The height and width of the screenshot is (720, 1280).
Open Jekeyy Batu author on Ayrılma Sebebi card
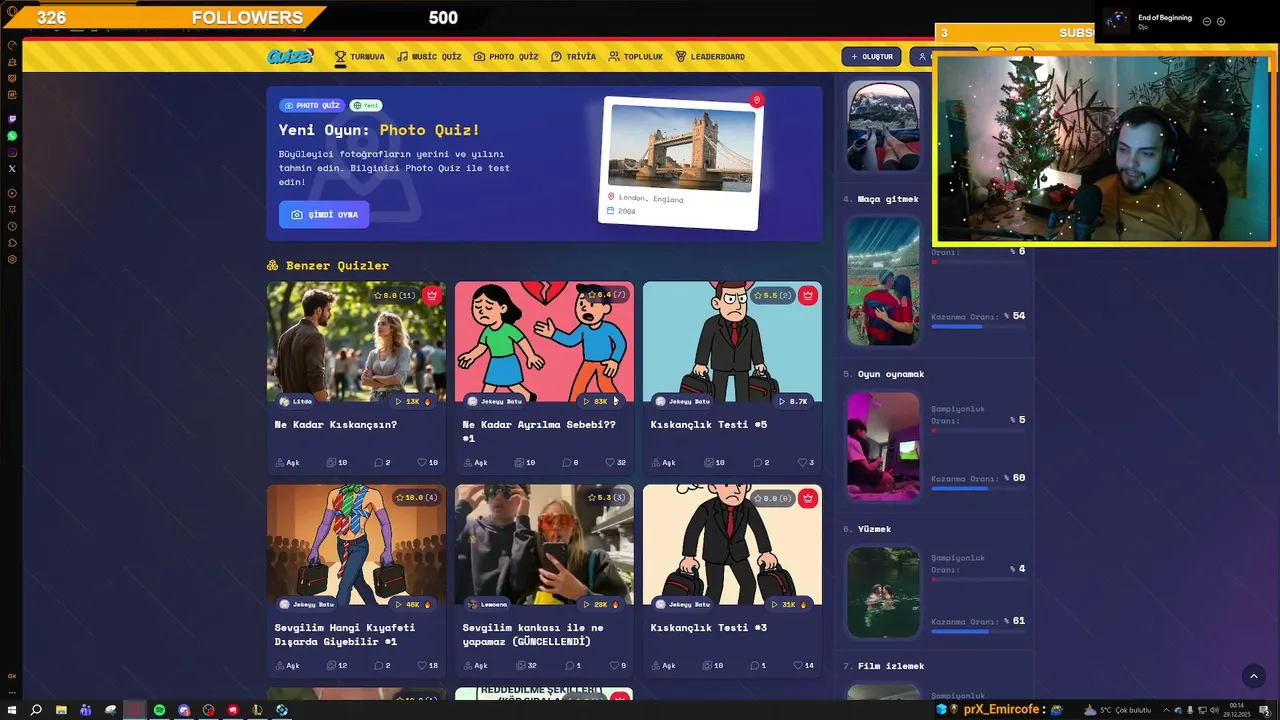(x=495, y=401)
